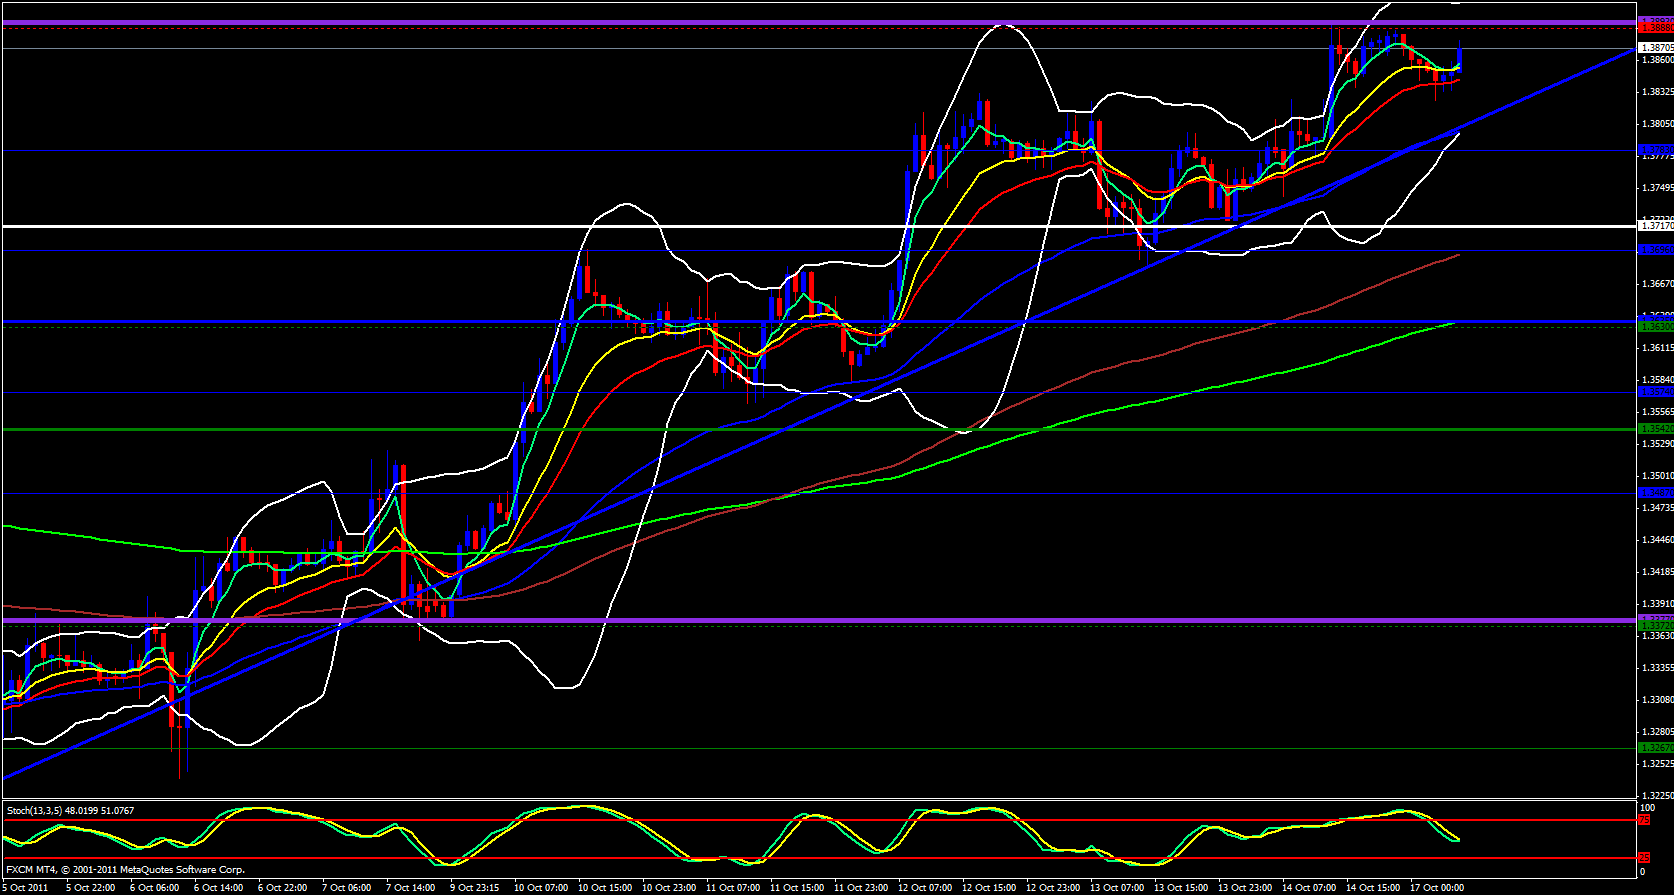Viewport: 1674px width, 895px height.
Task: Select the white 1.37170 price label
Action: pos(1655,226)
